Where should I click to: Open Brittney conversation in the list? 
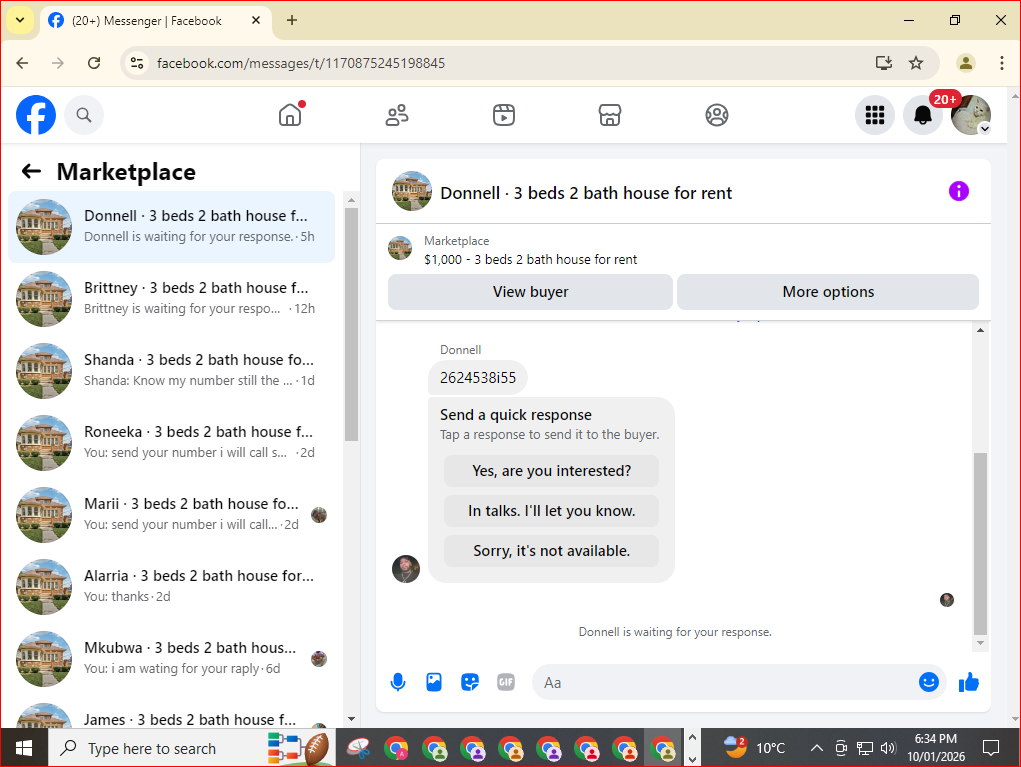coord(172,299)
